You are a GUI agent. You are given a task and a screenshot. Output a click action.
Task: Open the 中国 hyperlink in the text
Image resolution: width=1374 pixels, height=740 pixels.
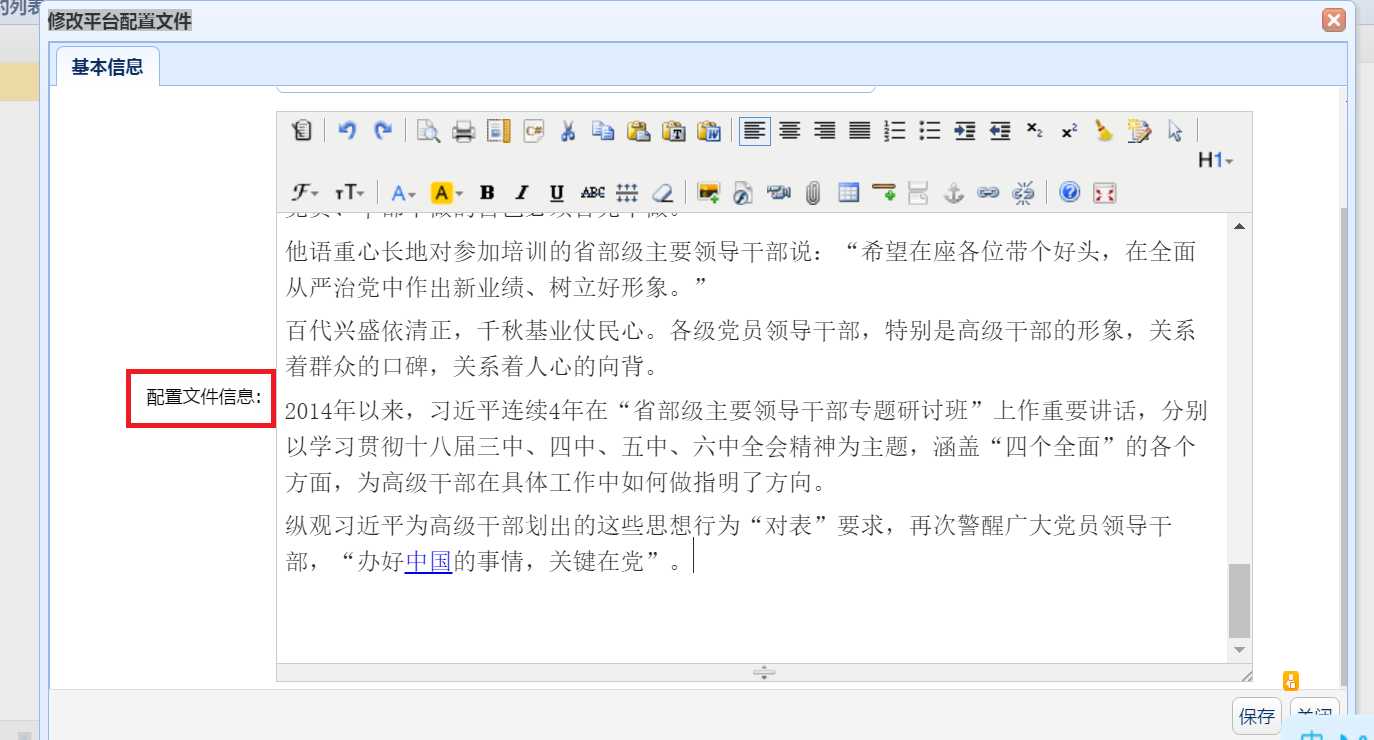pyautogui.click(x=429, y=561)
